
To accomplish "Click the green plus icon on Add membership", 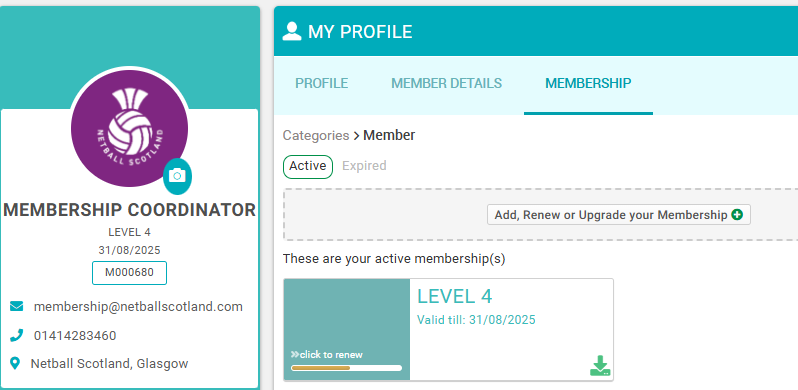I will pyautogui.click(x=737, y=215).
